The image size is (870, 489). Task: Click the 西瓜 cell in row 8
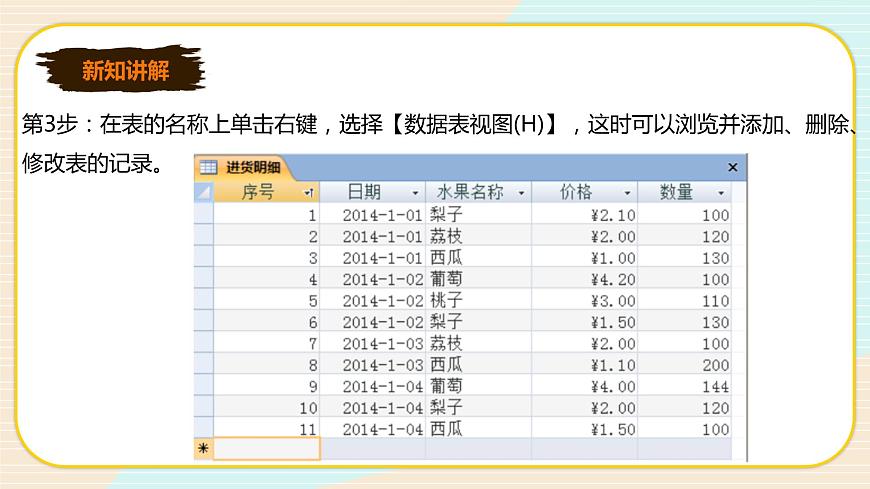(478, 364)
